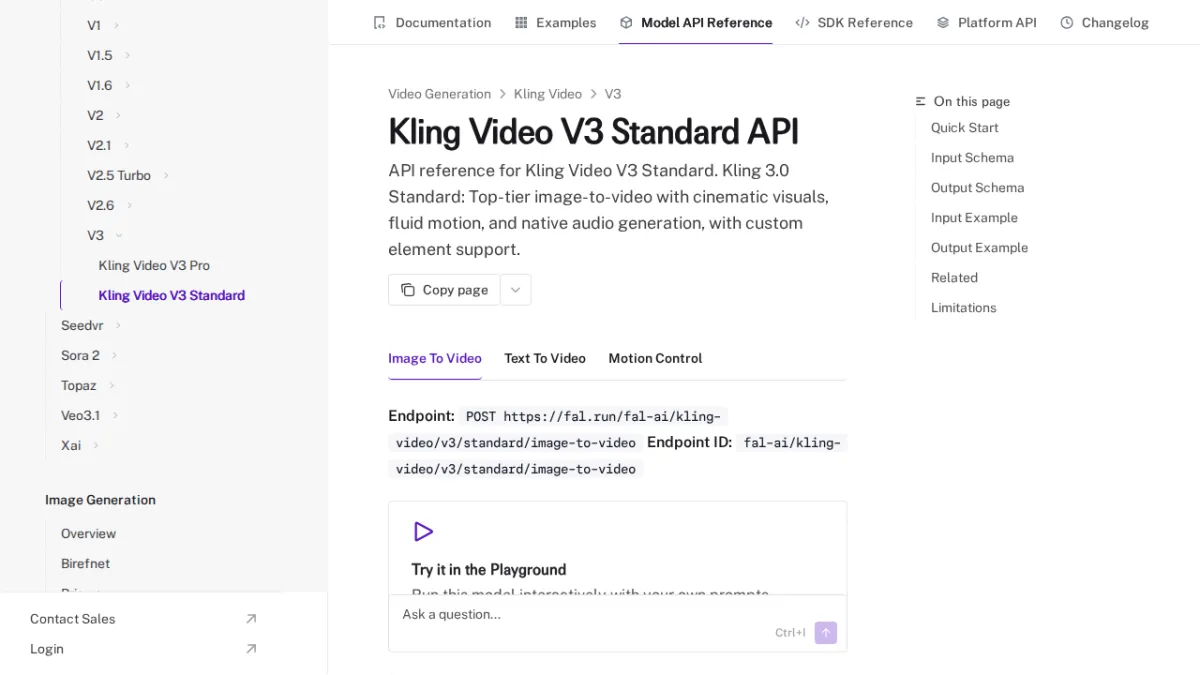Open Kling Video V3 Standard sidebar item
1200x675 pixels.
(171, 295)
